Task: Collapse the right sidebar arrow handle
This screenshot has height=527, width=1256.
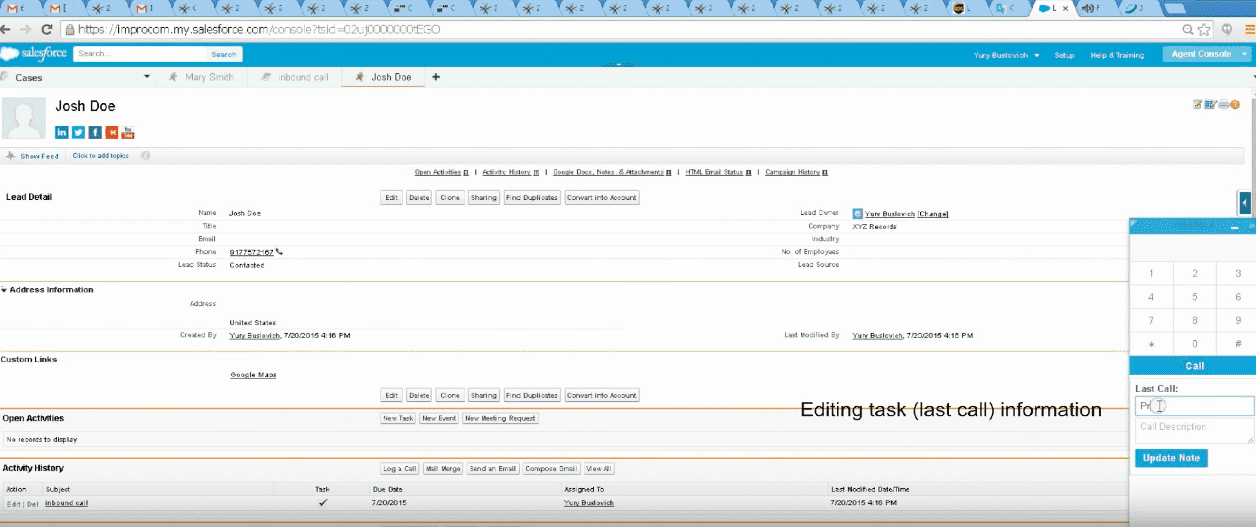Action: click(x=1245, y=203)
